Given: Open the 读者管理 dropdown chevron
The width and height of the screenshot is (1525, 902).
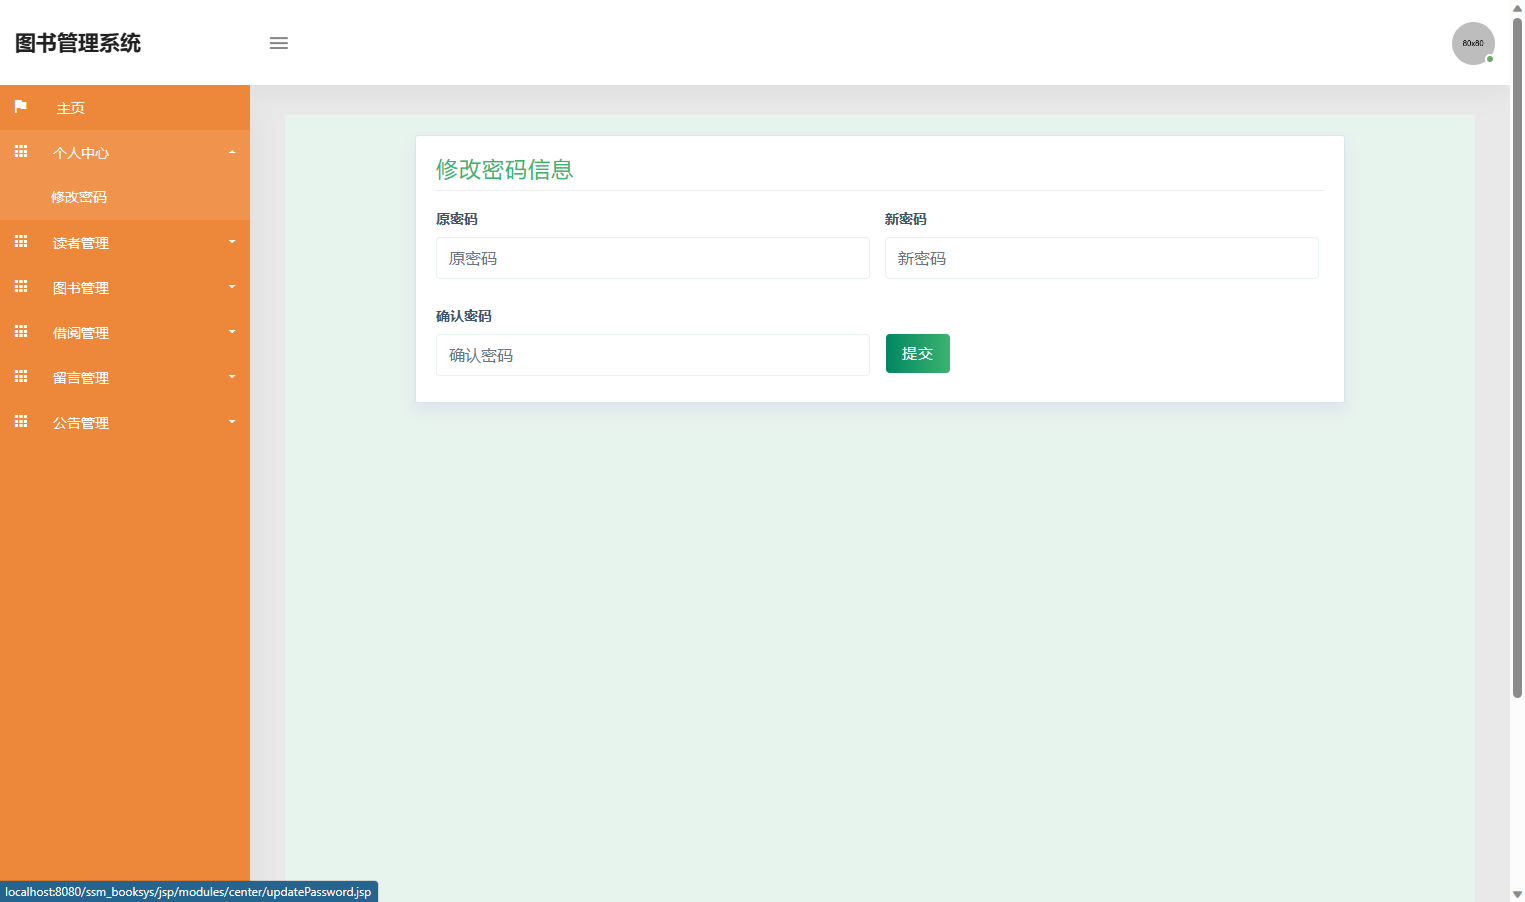Looking at the screenshot, I should click(232, 242).
